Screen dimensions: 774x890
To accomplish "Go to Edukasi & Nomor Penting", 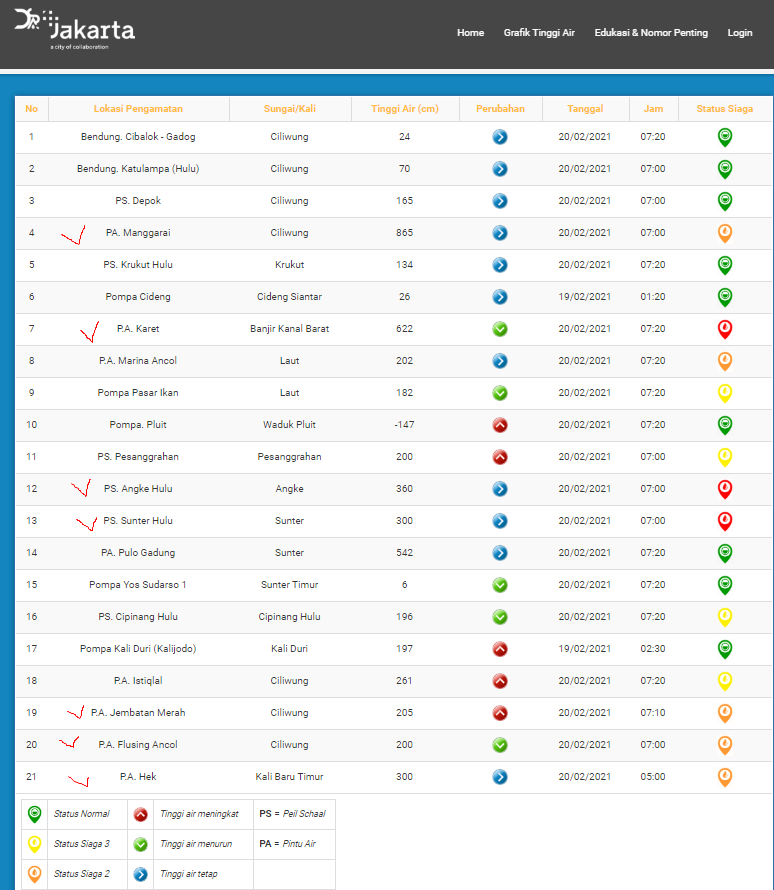I will [x=651, y=33].
